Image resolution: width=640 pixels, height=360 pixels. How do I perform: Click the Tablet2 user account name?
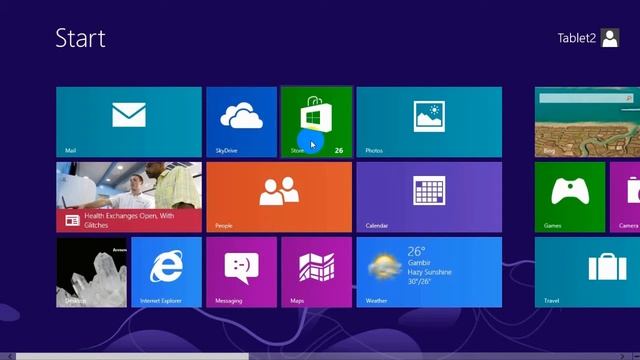point(576,38)
